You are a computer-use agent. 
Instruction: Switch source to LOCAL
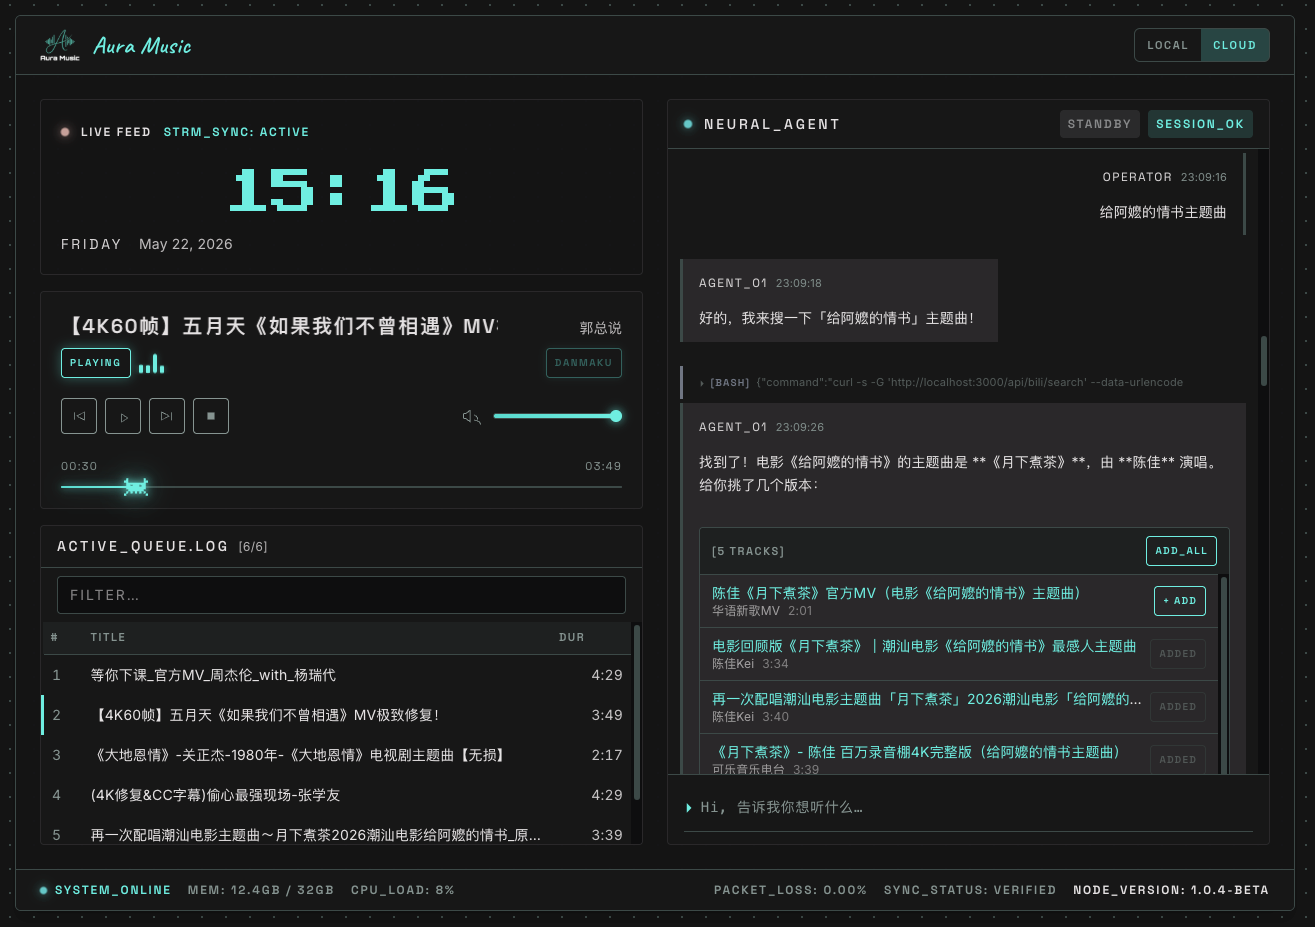pyautogui.click(x=1168, y=45)
